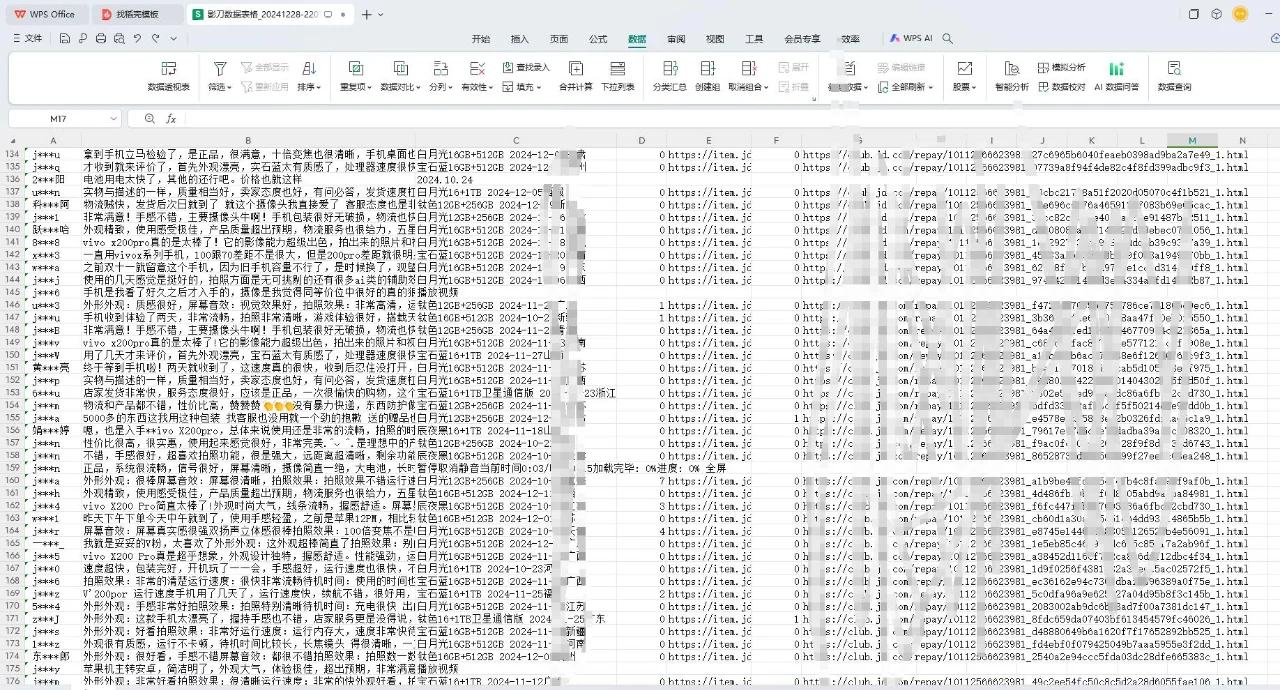Create a new document tab with +
Viewport: 1280px width, 690px height.
[x=365, y=14]
